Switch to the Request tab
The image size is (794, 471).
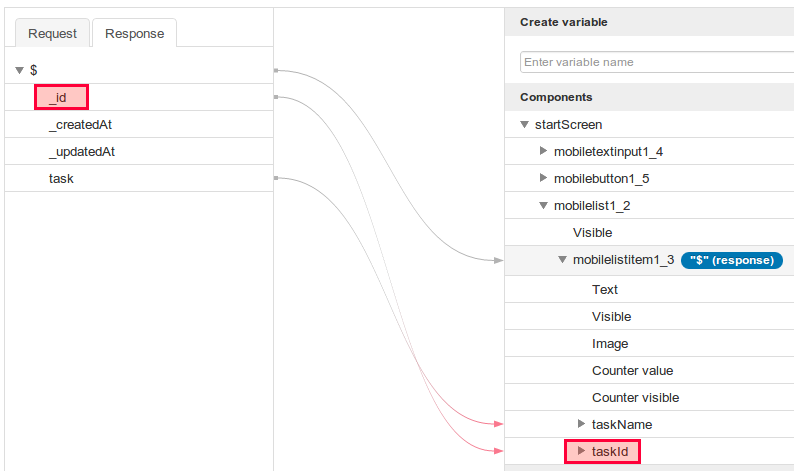tap(52, 33)
